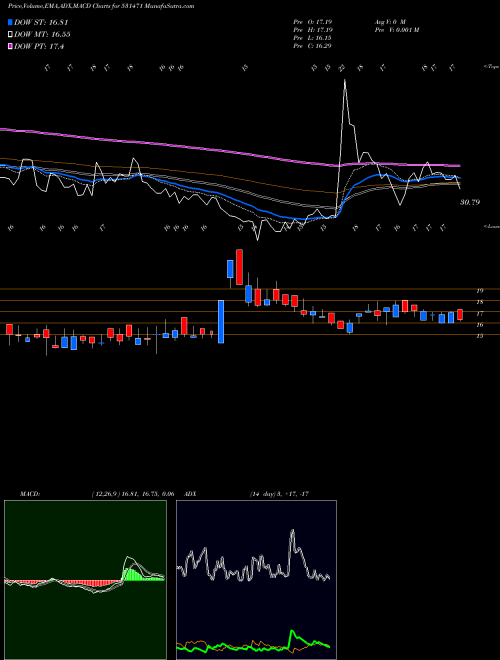Click the 'Pre H: 17.19' value
The image size is (500, 660).
[x=312, y=29]
